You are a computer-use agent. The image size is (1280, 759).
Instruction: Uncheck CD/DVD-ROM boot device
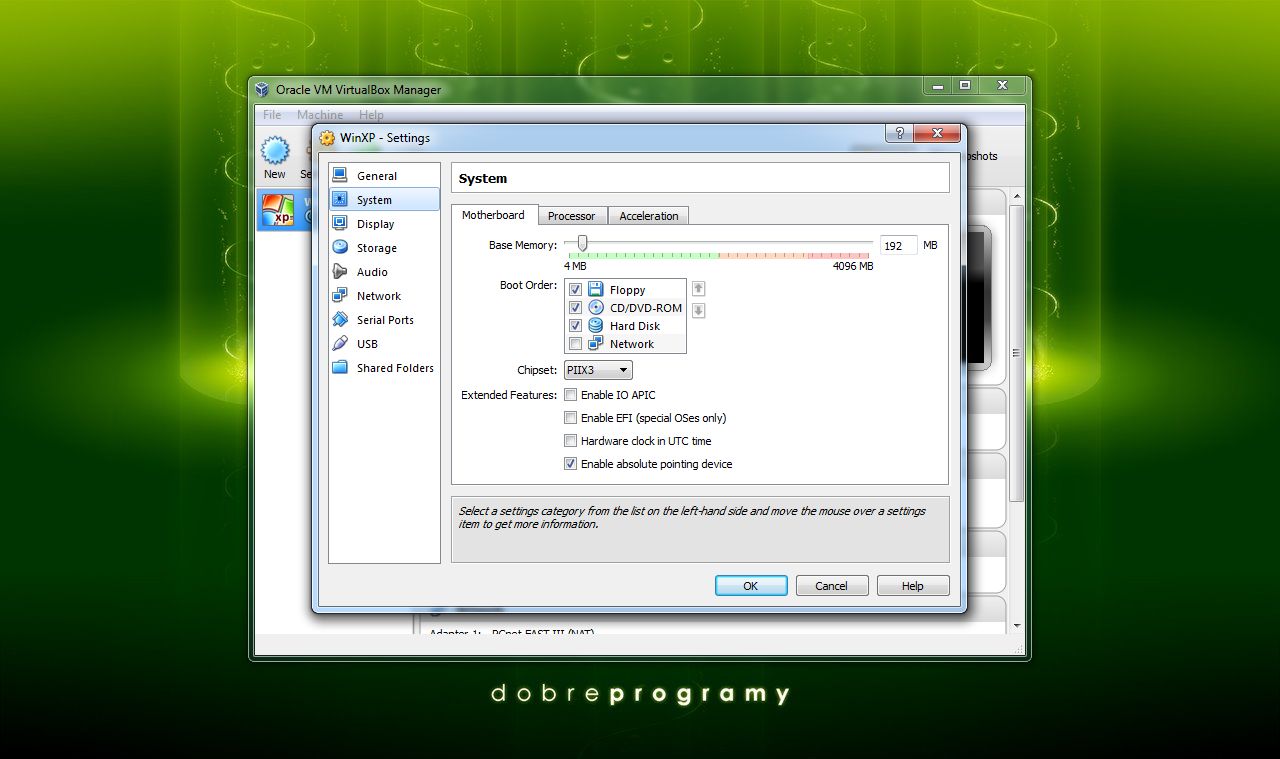(x=575, y=308)
